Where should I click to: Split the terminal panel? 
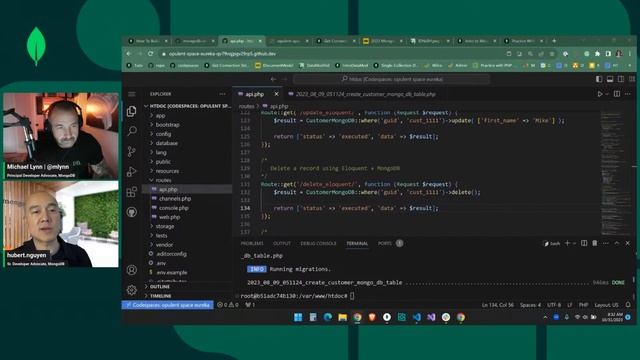click(584, 243)
